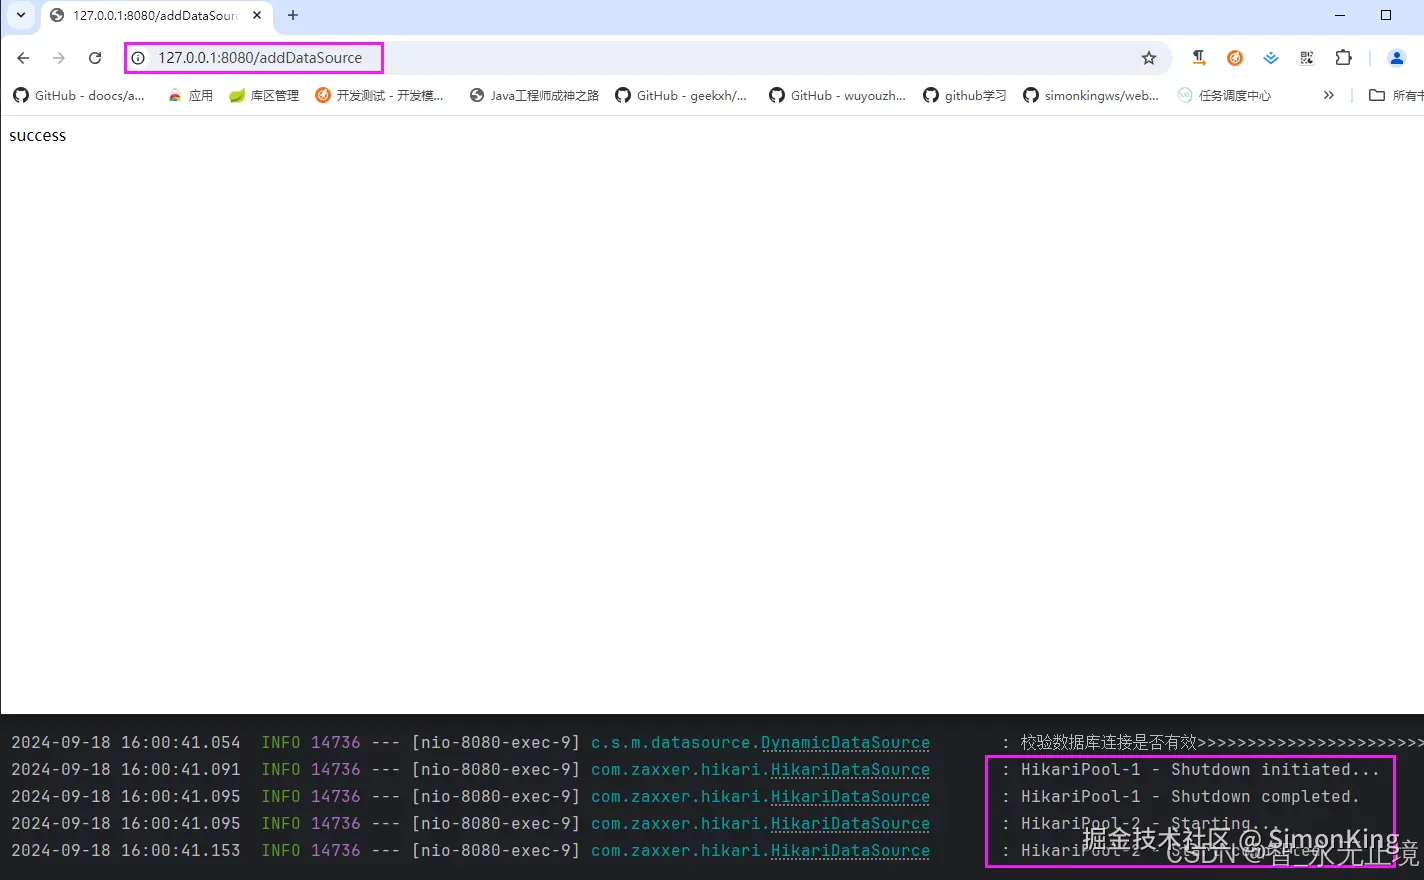Click DynamicDataSource class link in log
The image size is (1424, 880).
pos(845,743)
